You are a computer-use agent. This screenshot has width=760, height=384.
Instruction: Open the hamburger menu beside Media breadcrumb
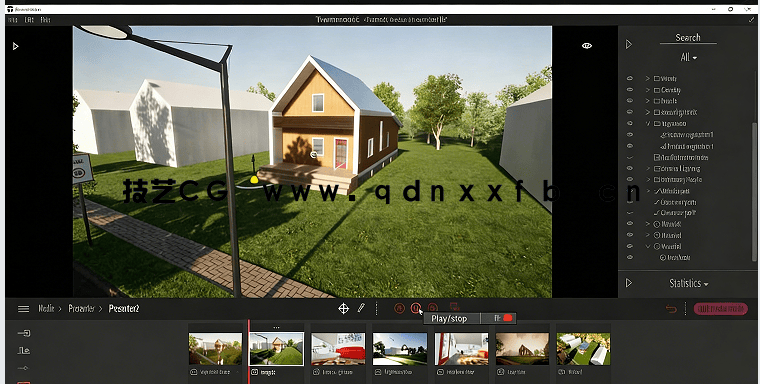click(23, 308)
